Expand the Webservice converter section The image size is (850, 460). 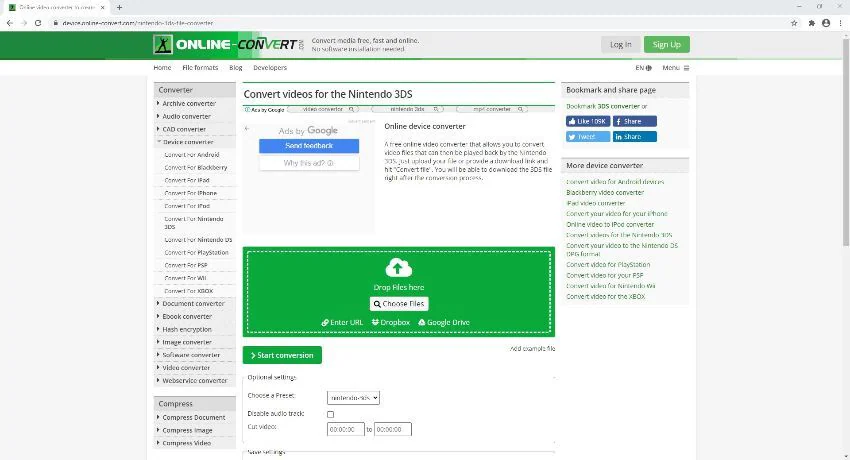[x=195, y=380]
